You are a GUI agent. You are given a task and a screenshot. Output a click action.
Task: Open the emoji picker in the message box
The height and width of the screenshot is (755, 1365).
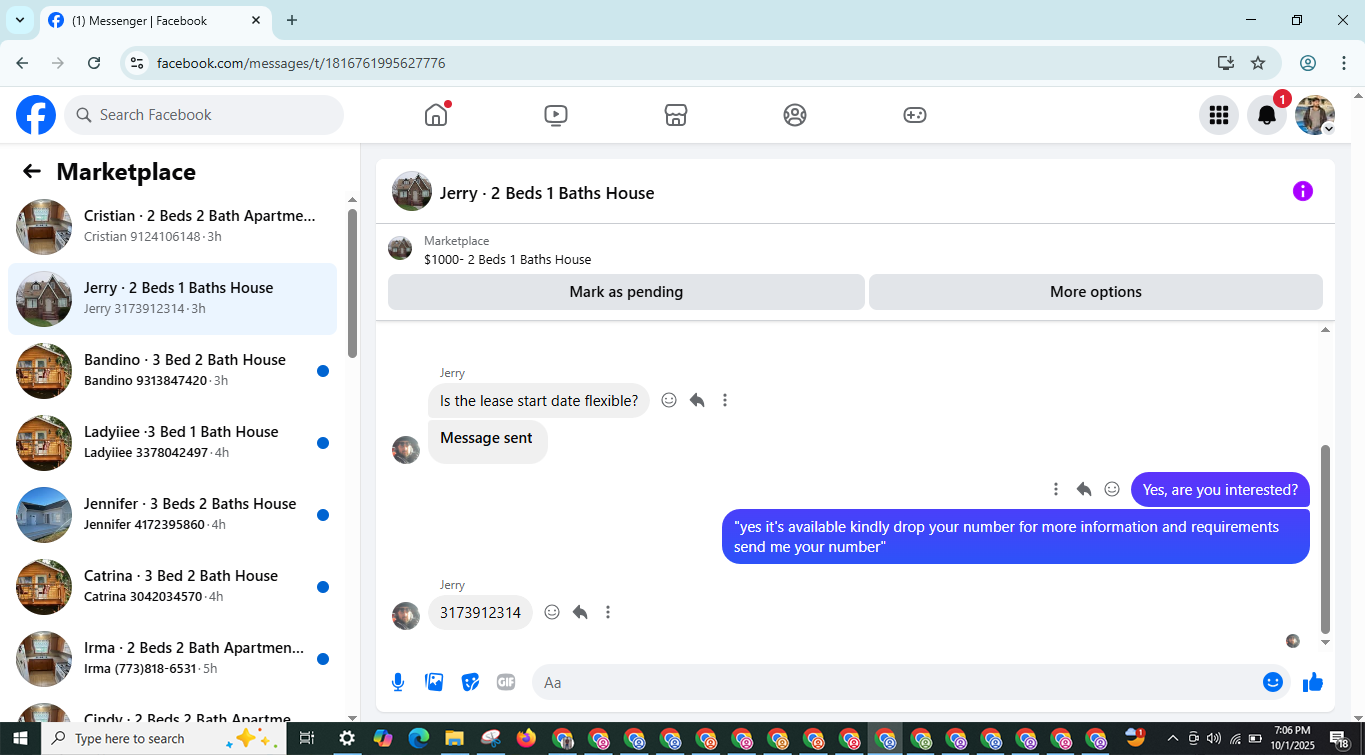pos(1273,682)
